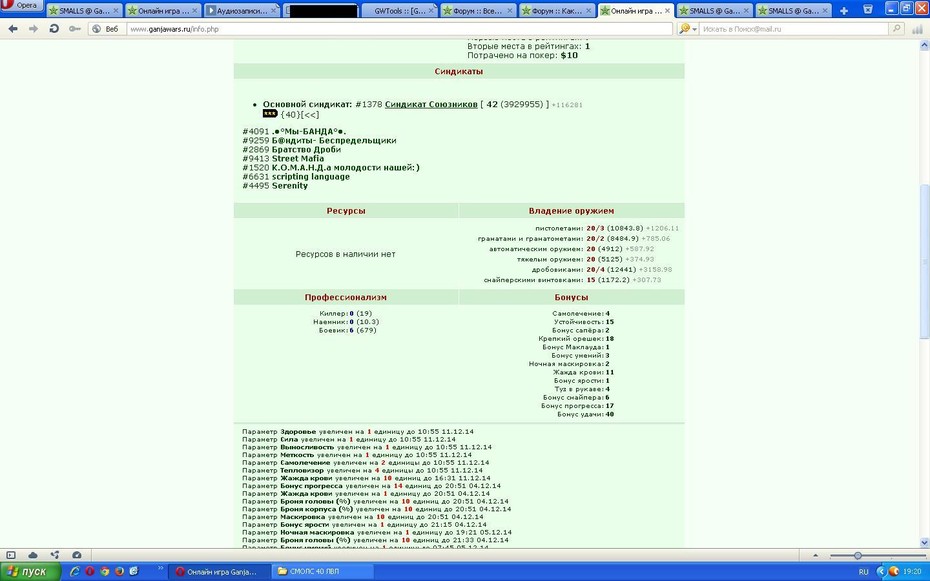This screenshot has height=581, width=930.
Task: Click the Профессионализм header
Action: 346,297
